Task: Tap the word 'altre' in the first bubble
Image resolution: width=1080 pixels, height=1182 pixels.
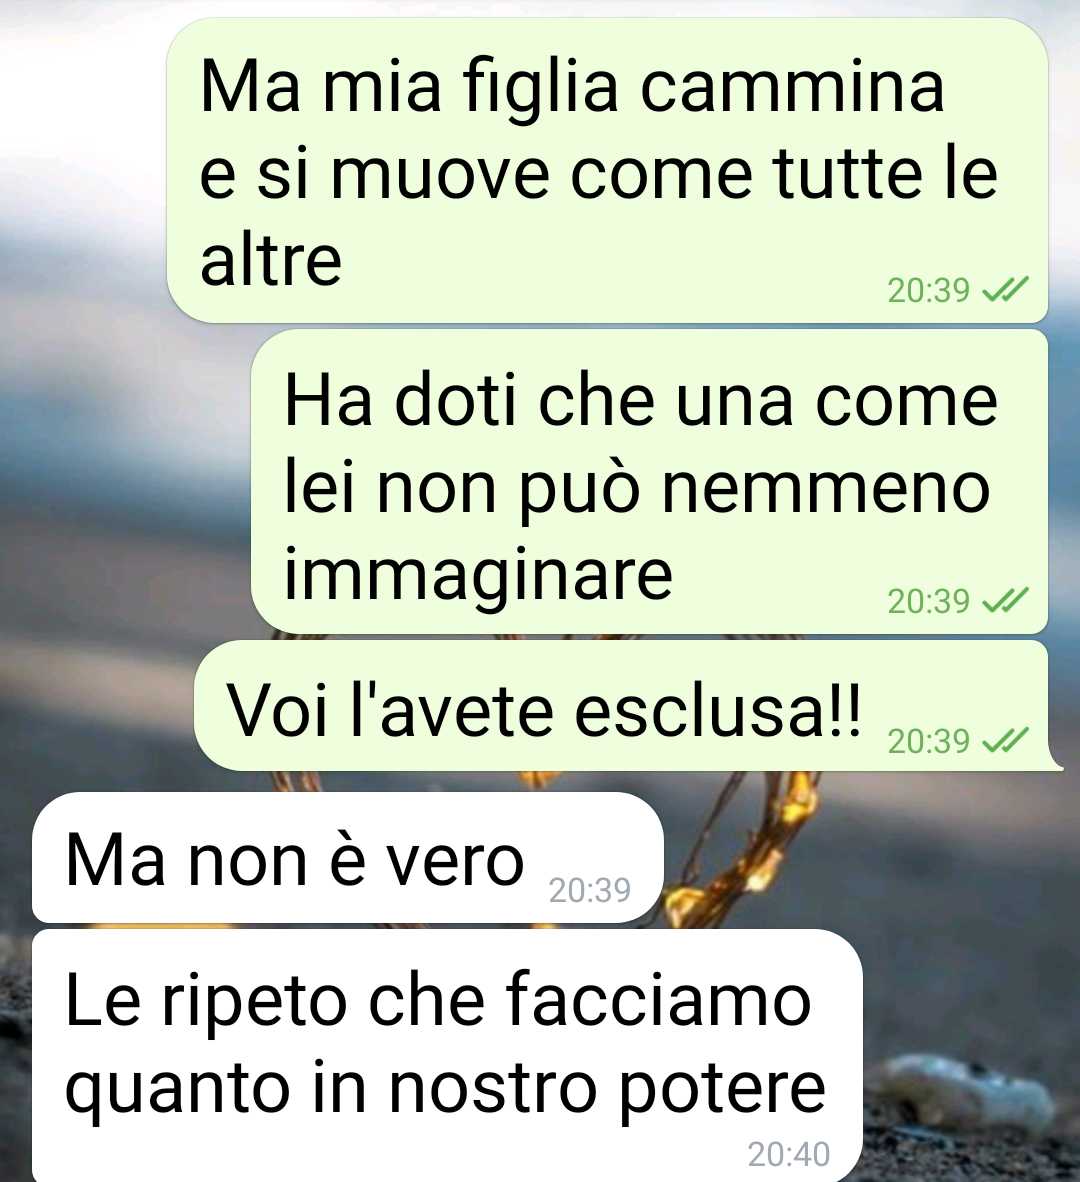Action: point(271,261)
